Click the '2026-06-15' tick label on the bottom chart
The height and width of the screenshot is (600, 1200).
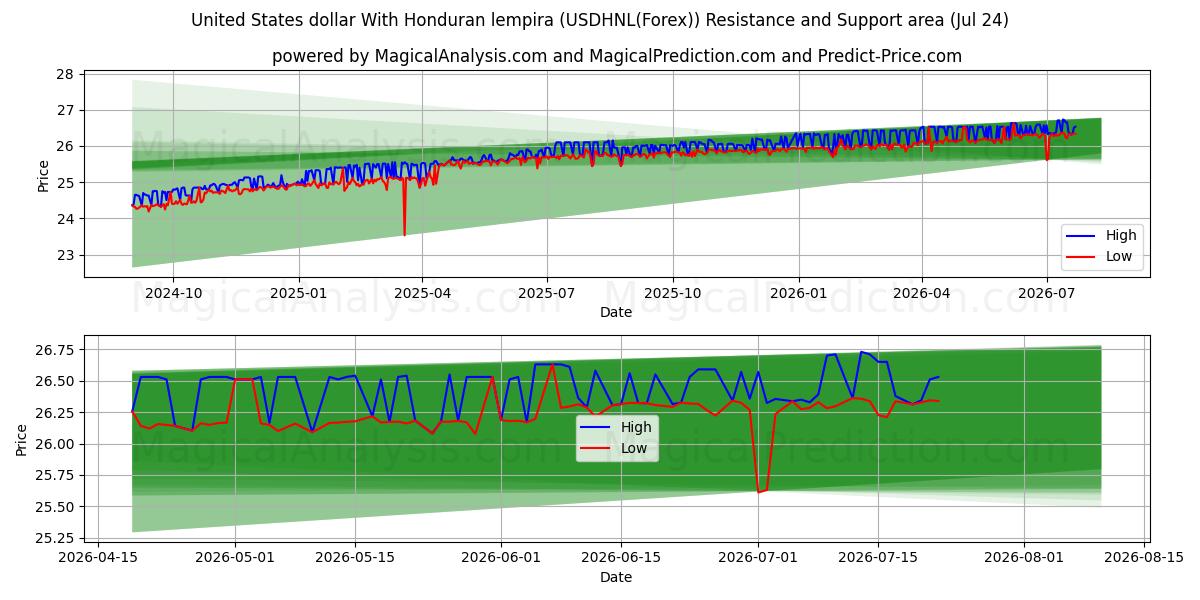pos(621,558)
